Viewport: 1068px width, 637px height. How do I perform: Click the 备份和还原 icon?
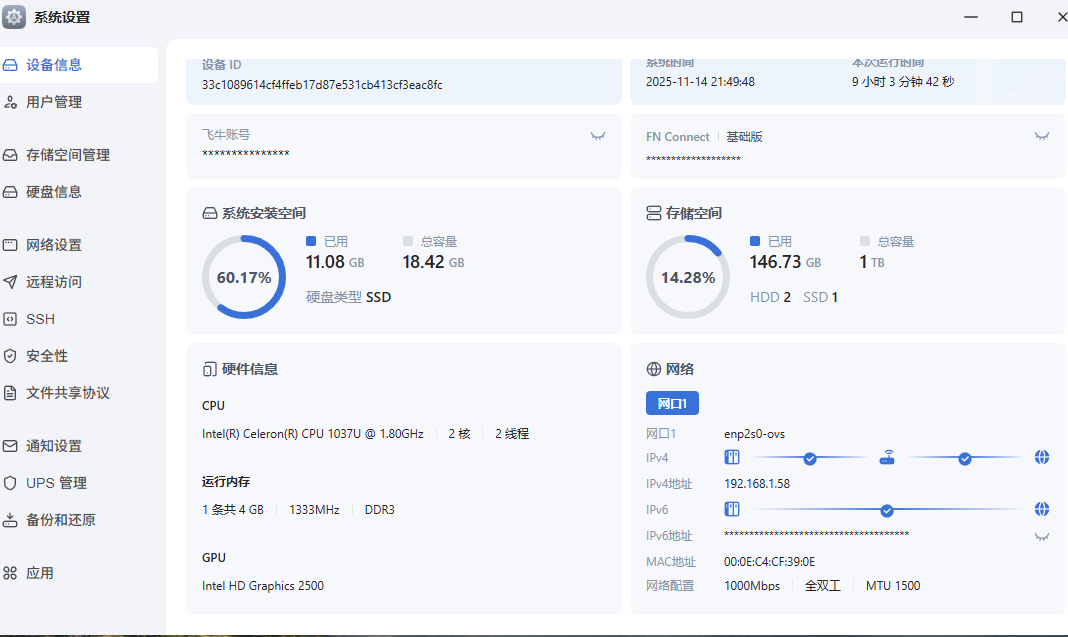(10, 520)
